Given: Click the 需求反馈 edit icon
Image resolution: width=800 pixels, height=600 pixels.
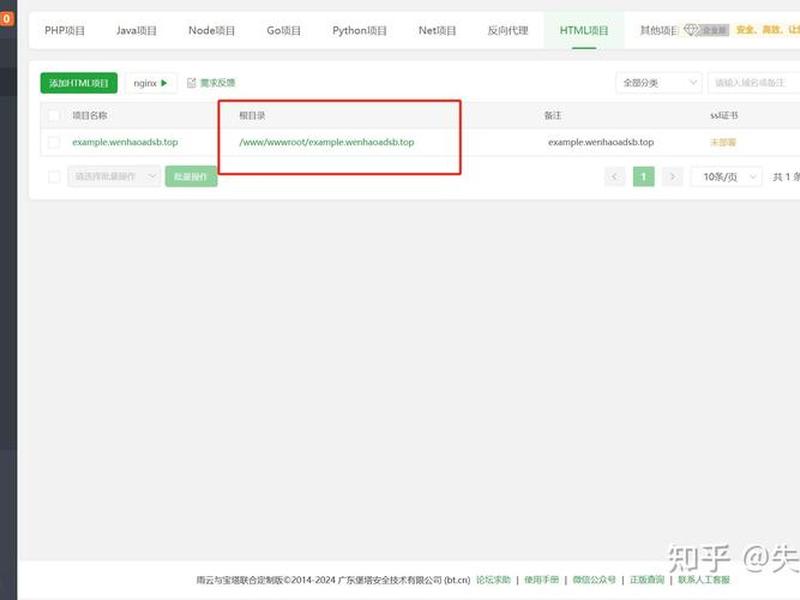Looking at the screenshot, I should (x=191, y=83).
